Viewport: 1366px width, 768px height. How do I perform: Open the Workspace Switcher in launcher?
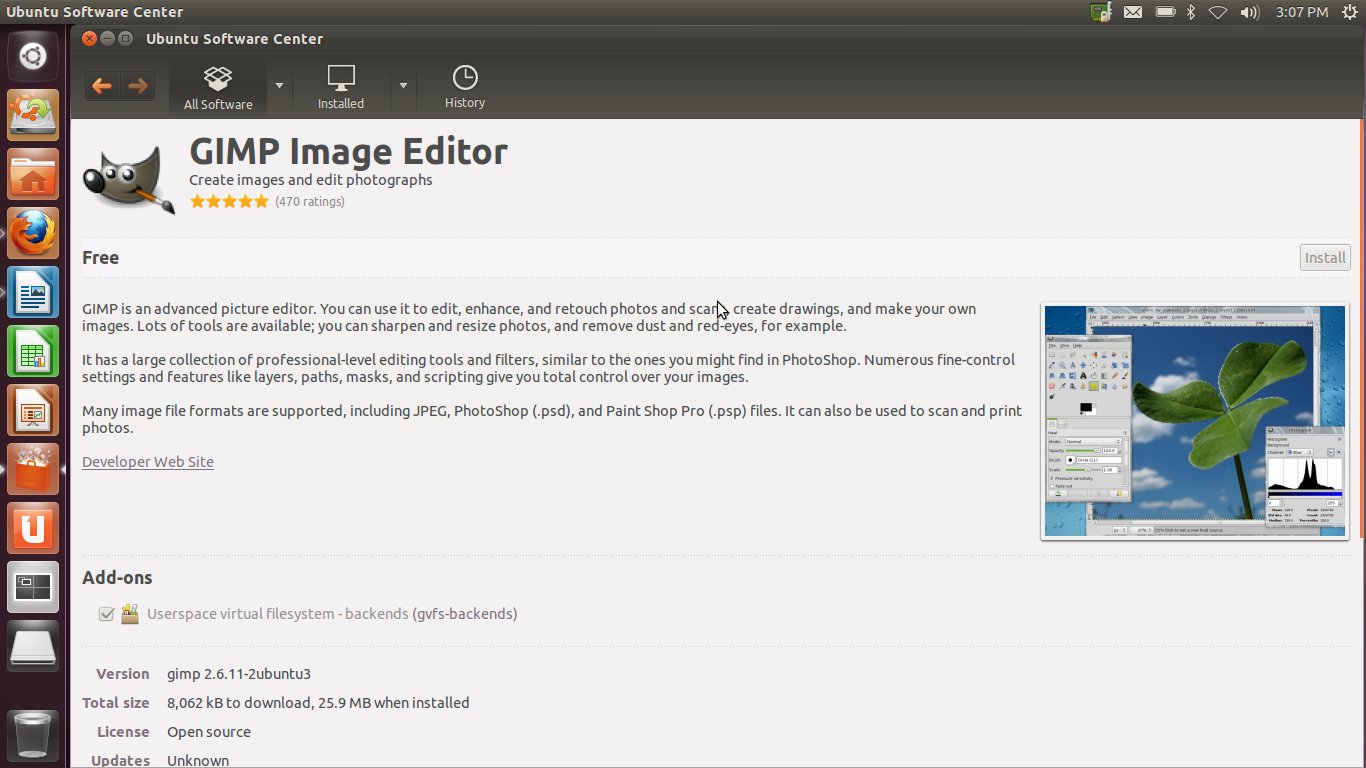pyautogui.click(x=33, y=587)
